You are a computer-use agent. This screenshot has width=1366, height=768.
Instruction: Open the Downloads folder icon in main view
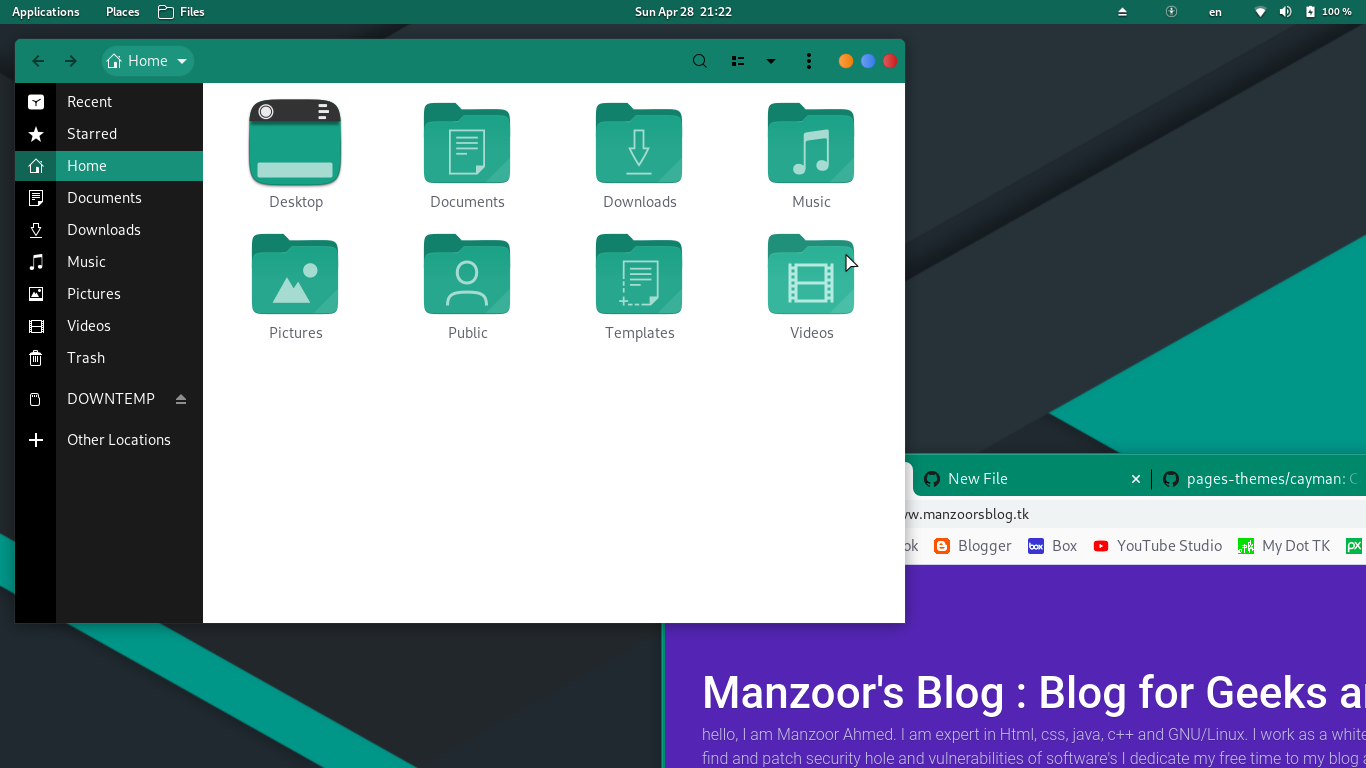click(639, 144)
